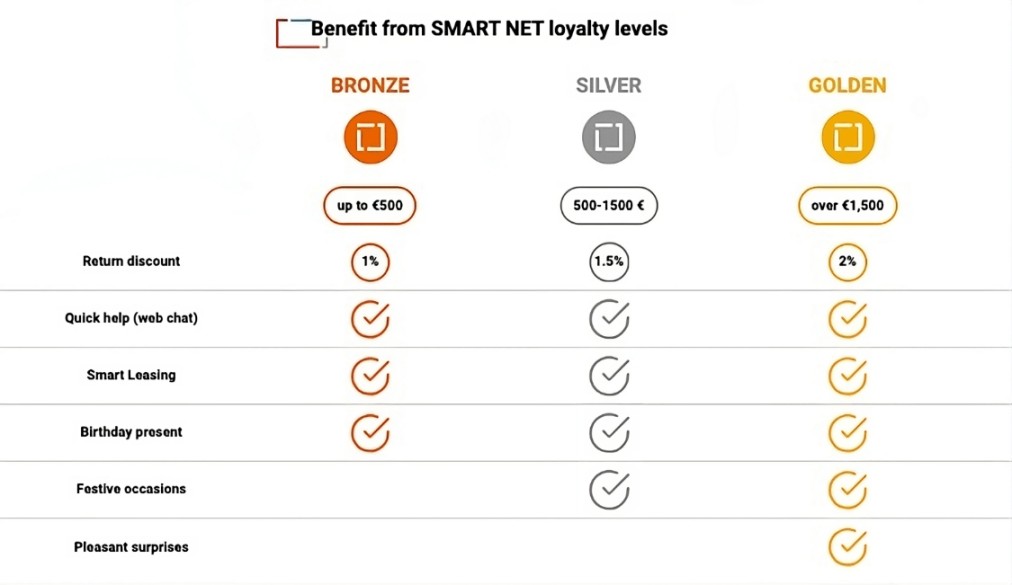
Task: Open the BRONZE level heading
Action: pyautogui.click(x=370, y=86)
